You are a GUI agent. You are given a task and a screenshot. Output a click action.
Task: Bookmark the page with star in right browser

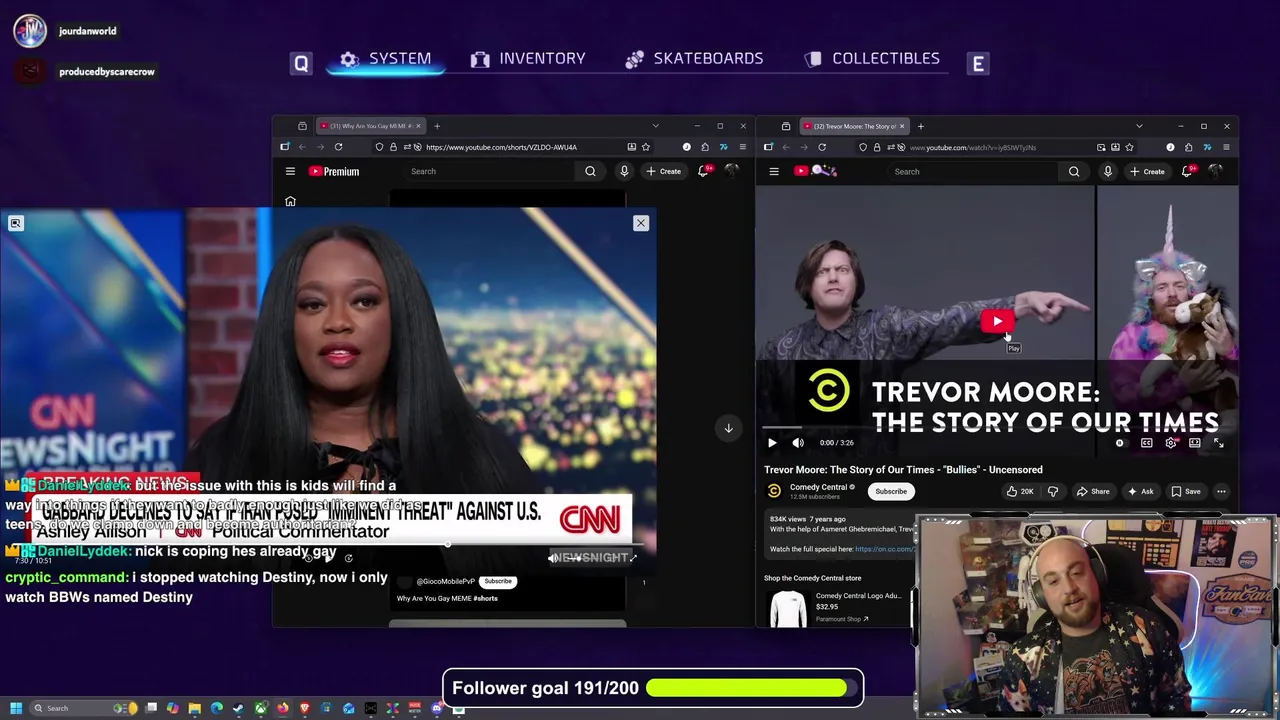pos(1130,147)
